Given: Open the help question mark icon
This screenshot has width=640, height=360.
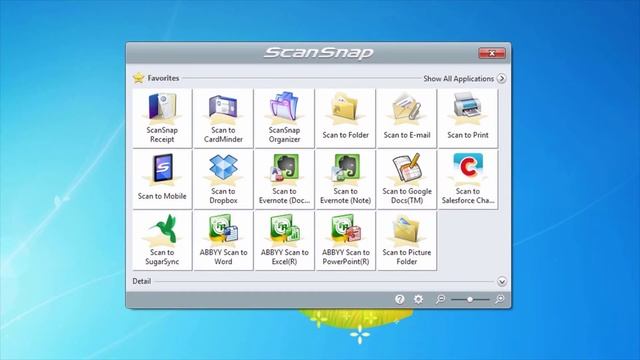Looking at the screenshot, I should click(x=400, y=299).
